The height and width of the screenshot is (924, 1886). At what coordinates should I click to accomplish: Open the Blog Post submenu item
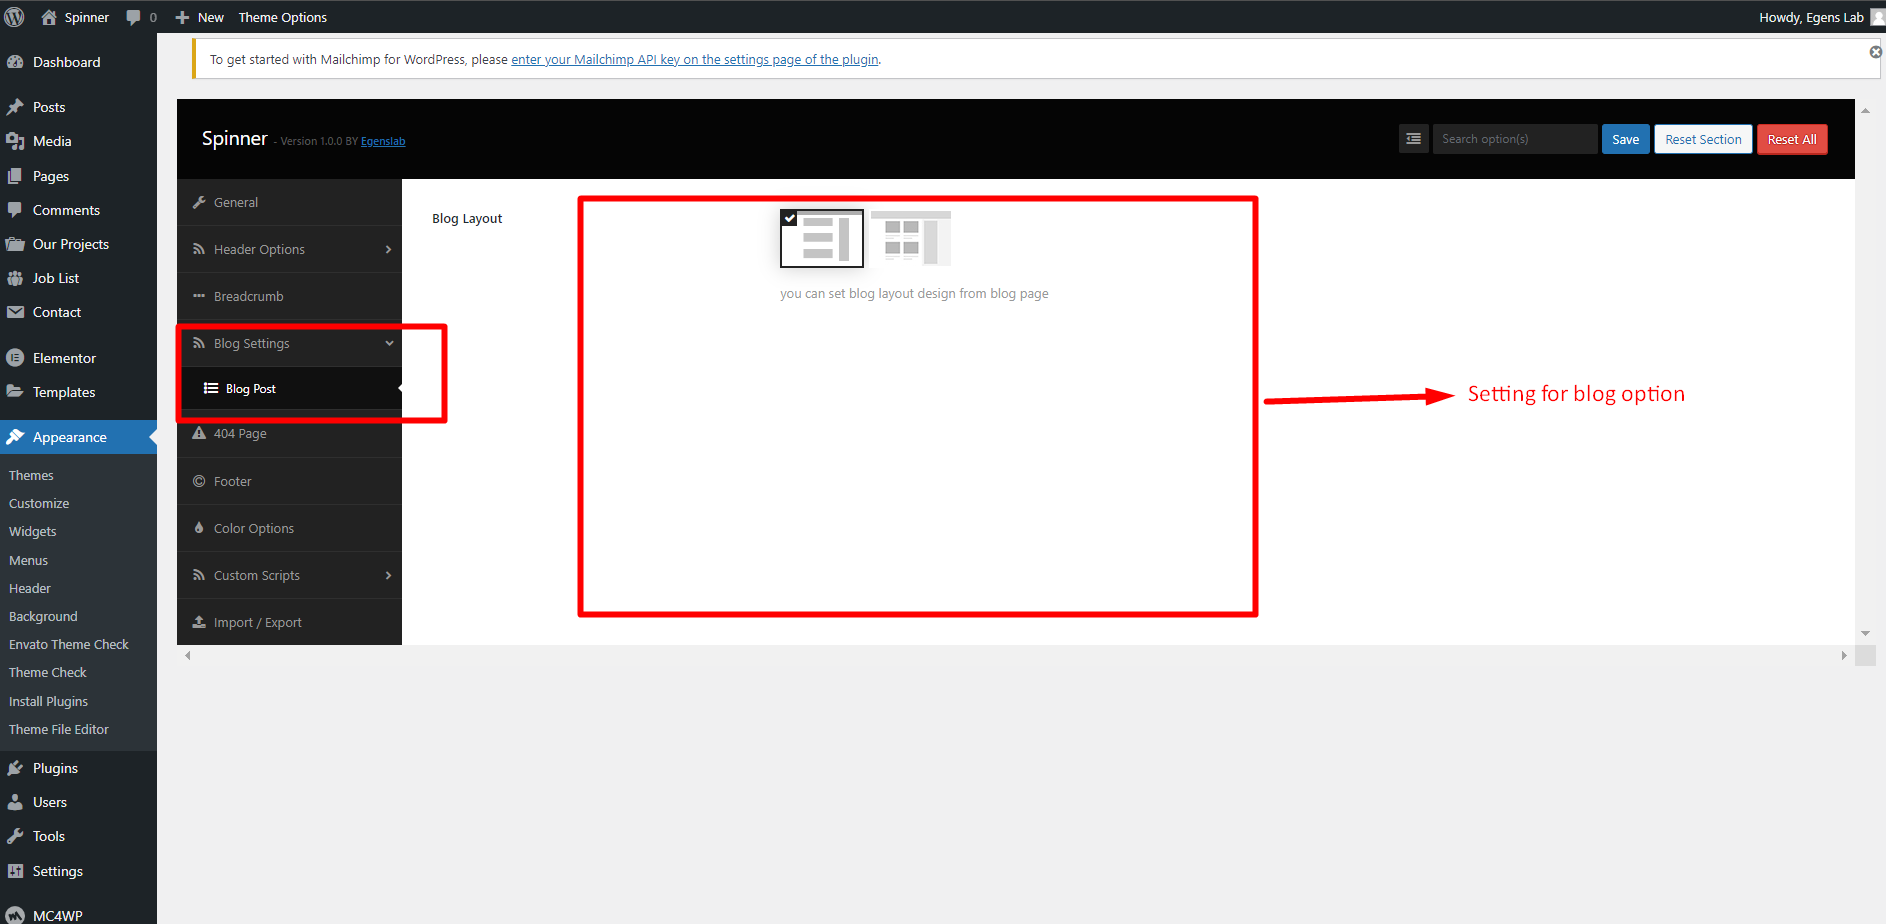tap(289, 389)
